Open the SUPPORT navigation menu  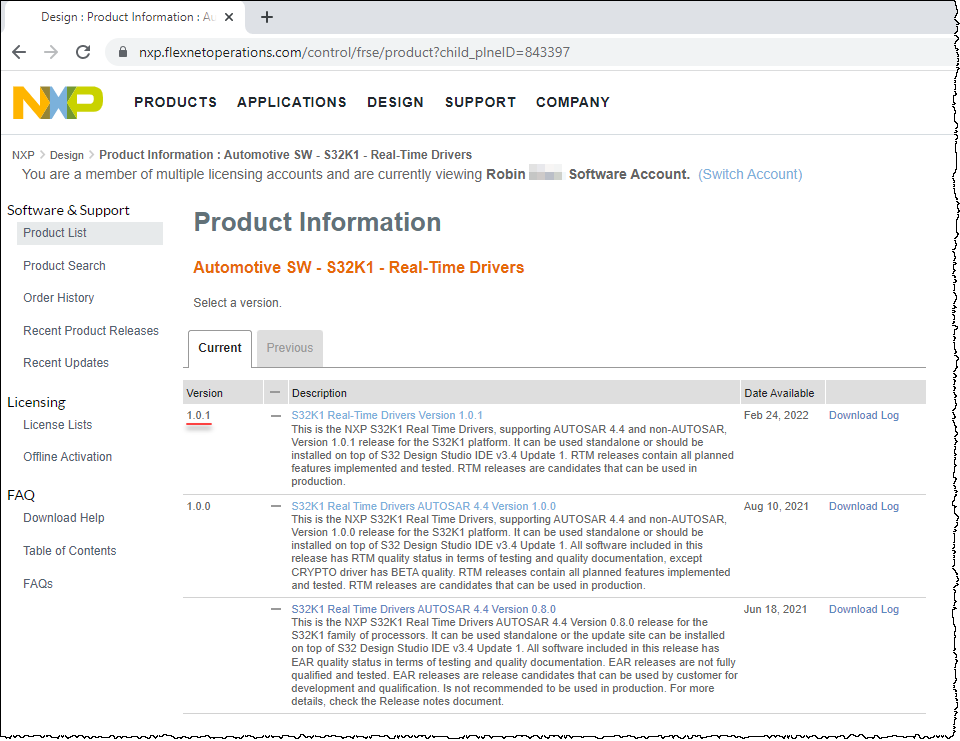point(480,102)
